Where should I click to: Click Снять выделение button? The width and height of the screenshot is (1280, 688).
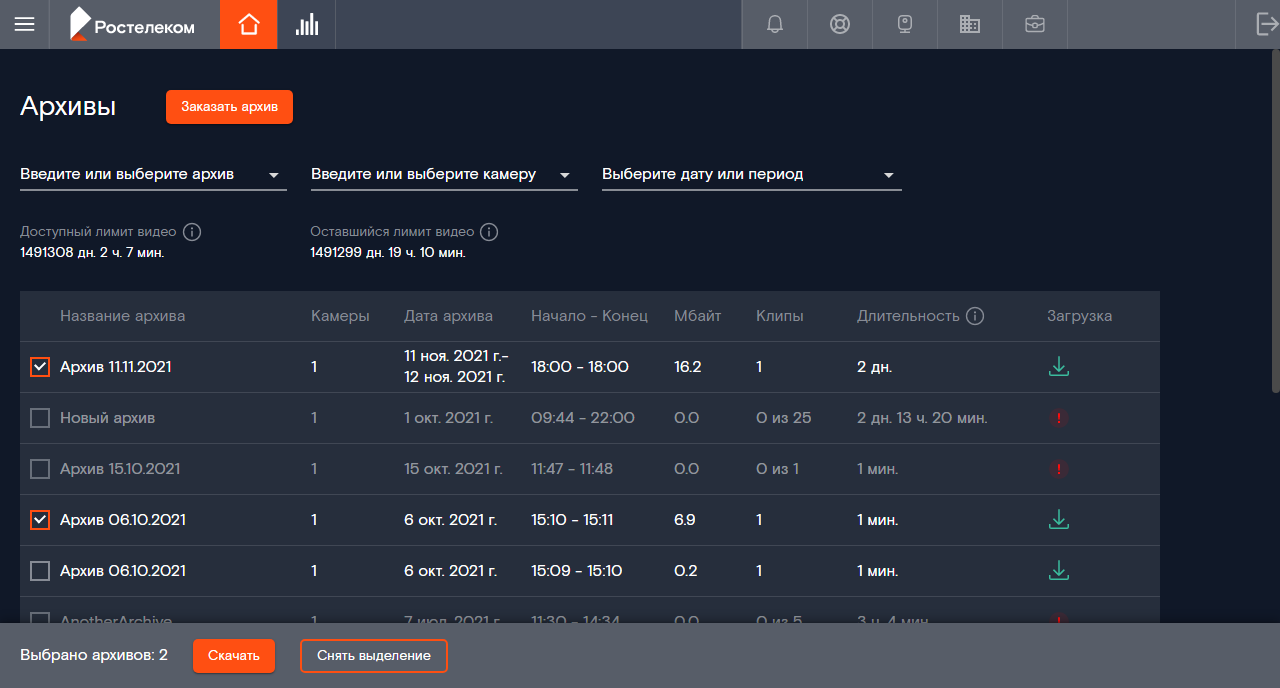(x=374, y=656)
